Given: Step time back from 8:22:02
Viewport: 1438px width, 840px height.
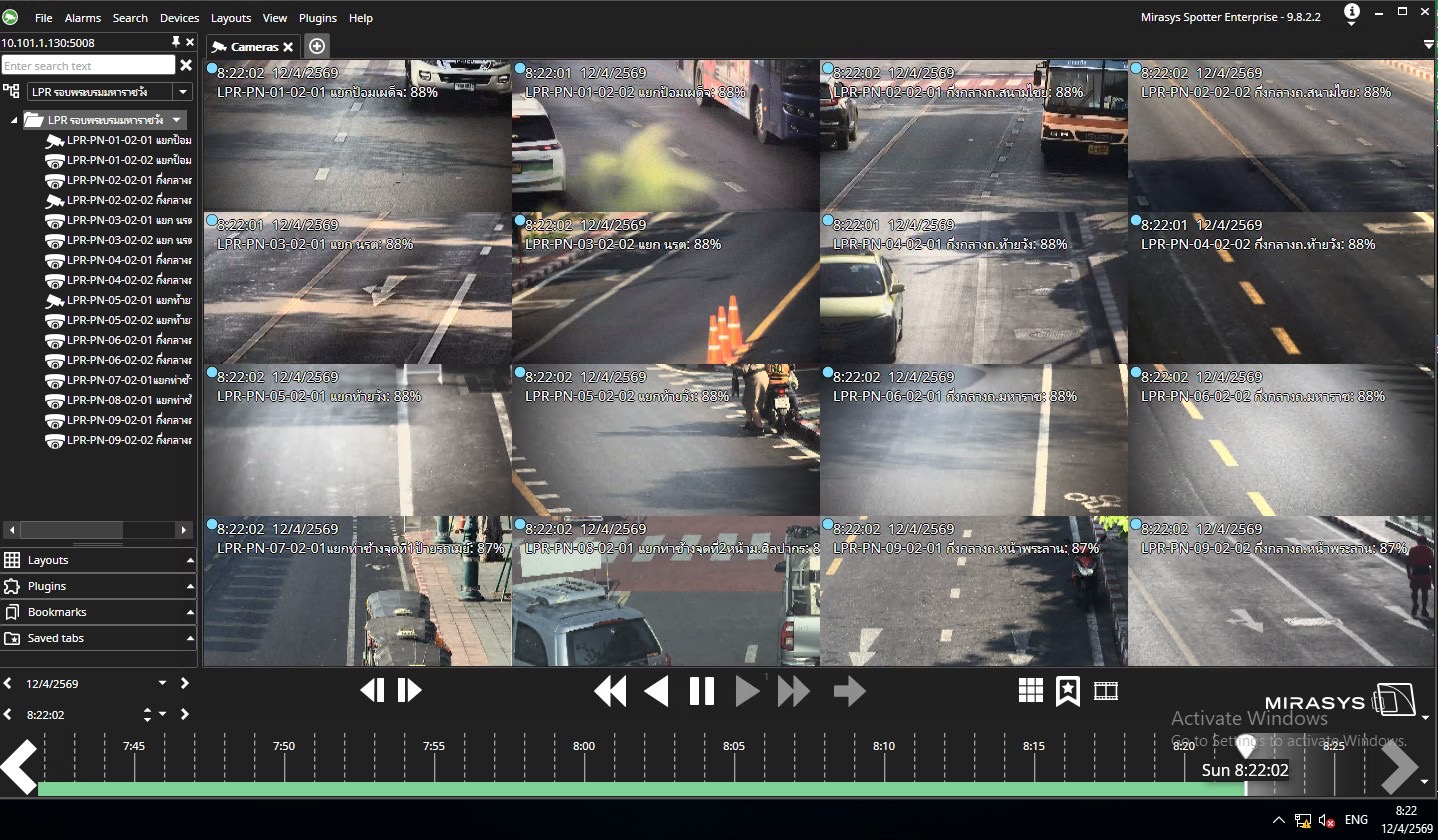Looking at the screenshot, I should pos(8,714).
